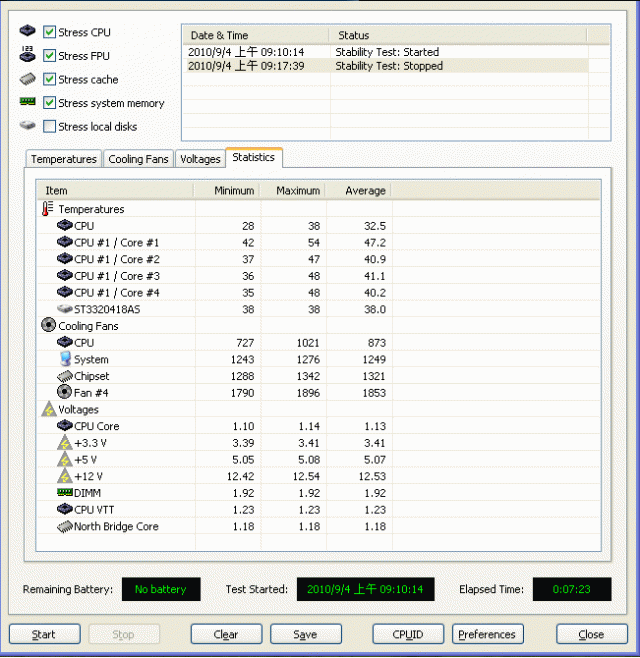Viewport: 640px width, 658px height.
Task: Click the Item column header
Action: point(115,191)
